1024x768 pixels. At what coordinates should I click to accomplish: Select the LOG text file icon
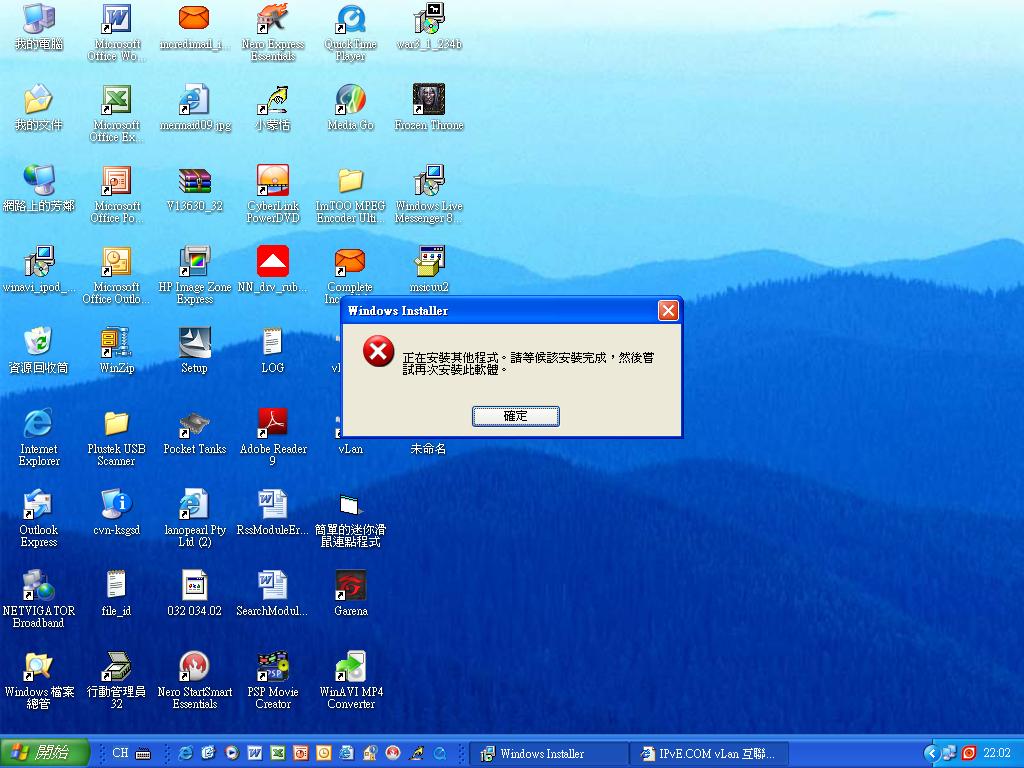(273, 352)
